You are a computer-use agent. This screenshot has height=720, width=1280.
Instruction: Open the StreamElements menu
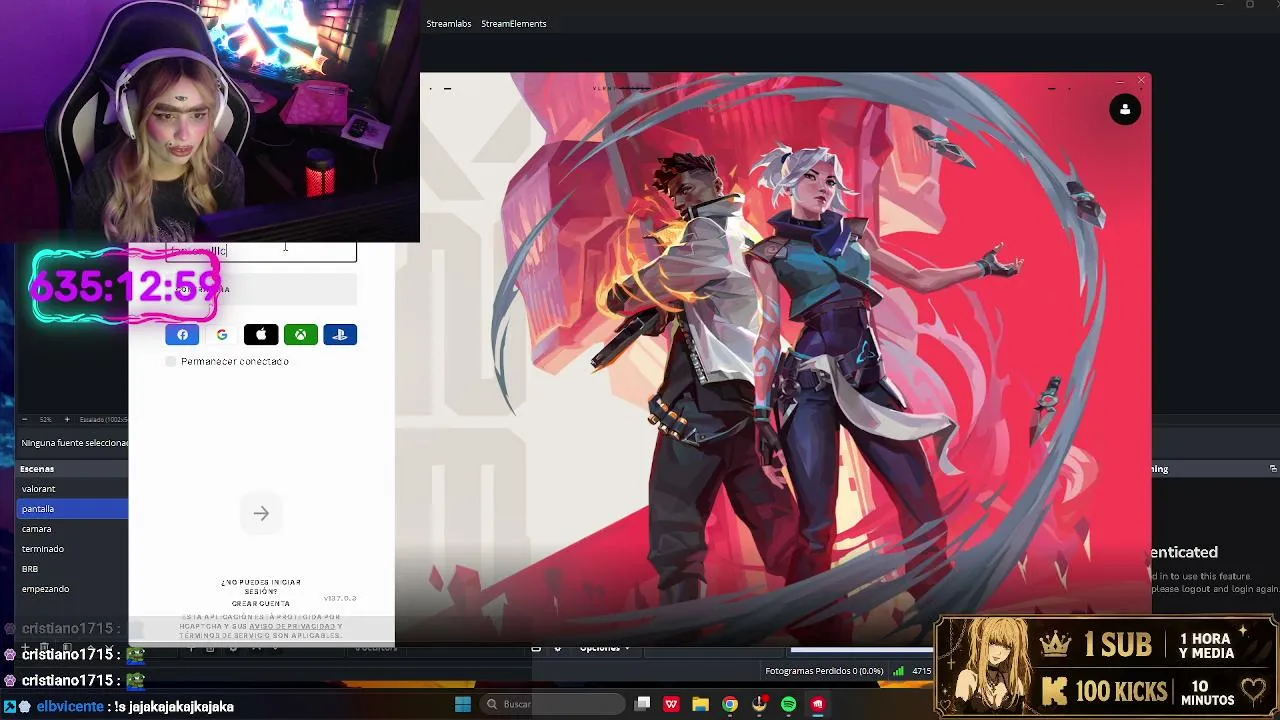514,24
